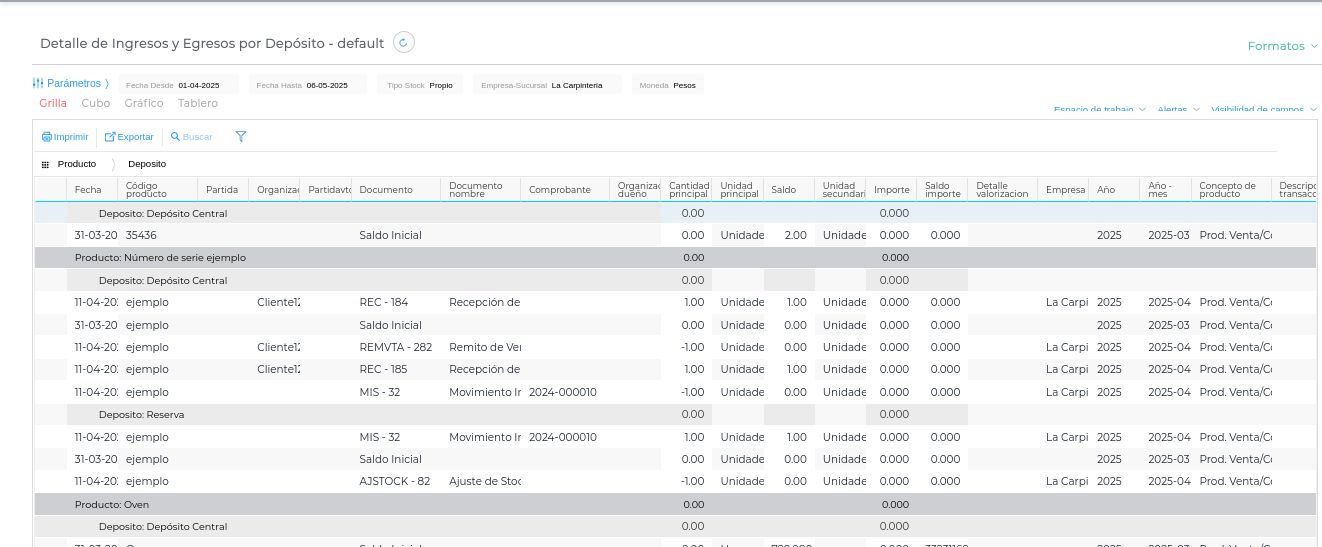The width and height of the screenshot is (1322, 547).
Task: Switch to the Gráfico tab
Action: coord(144,103)
